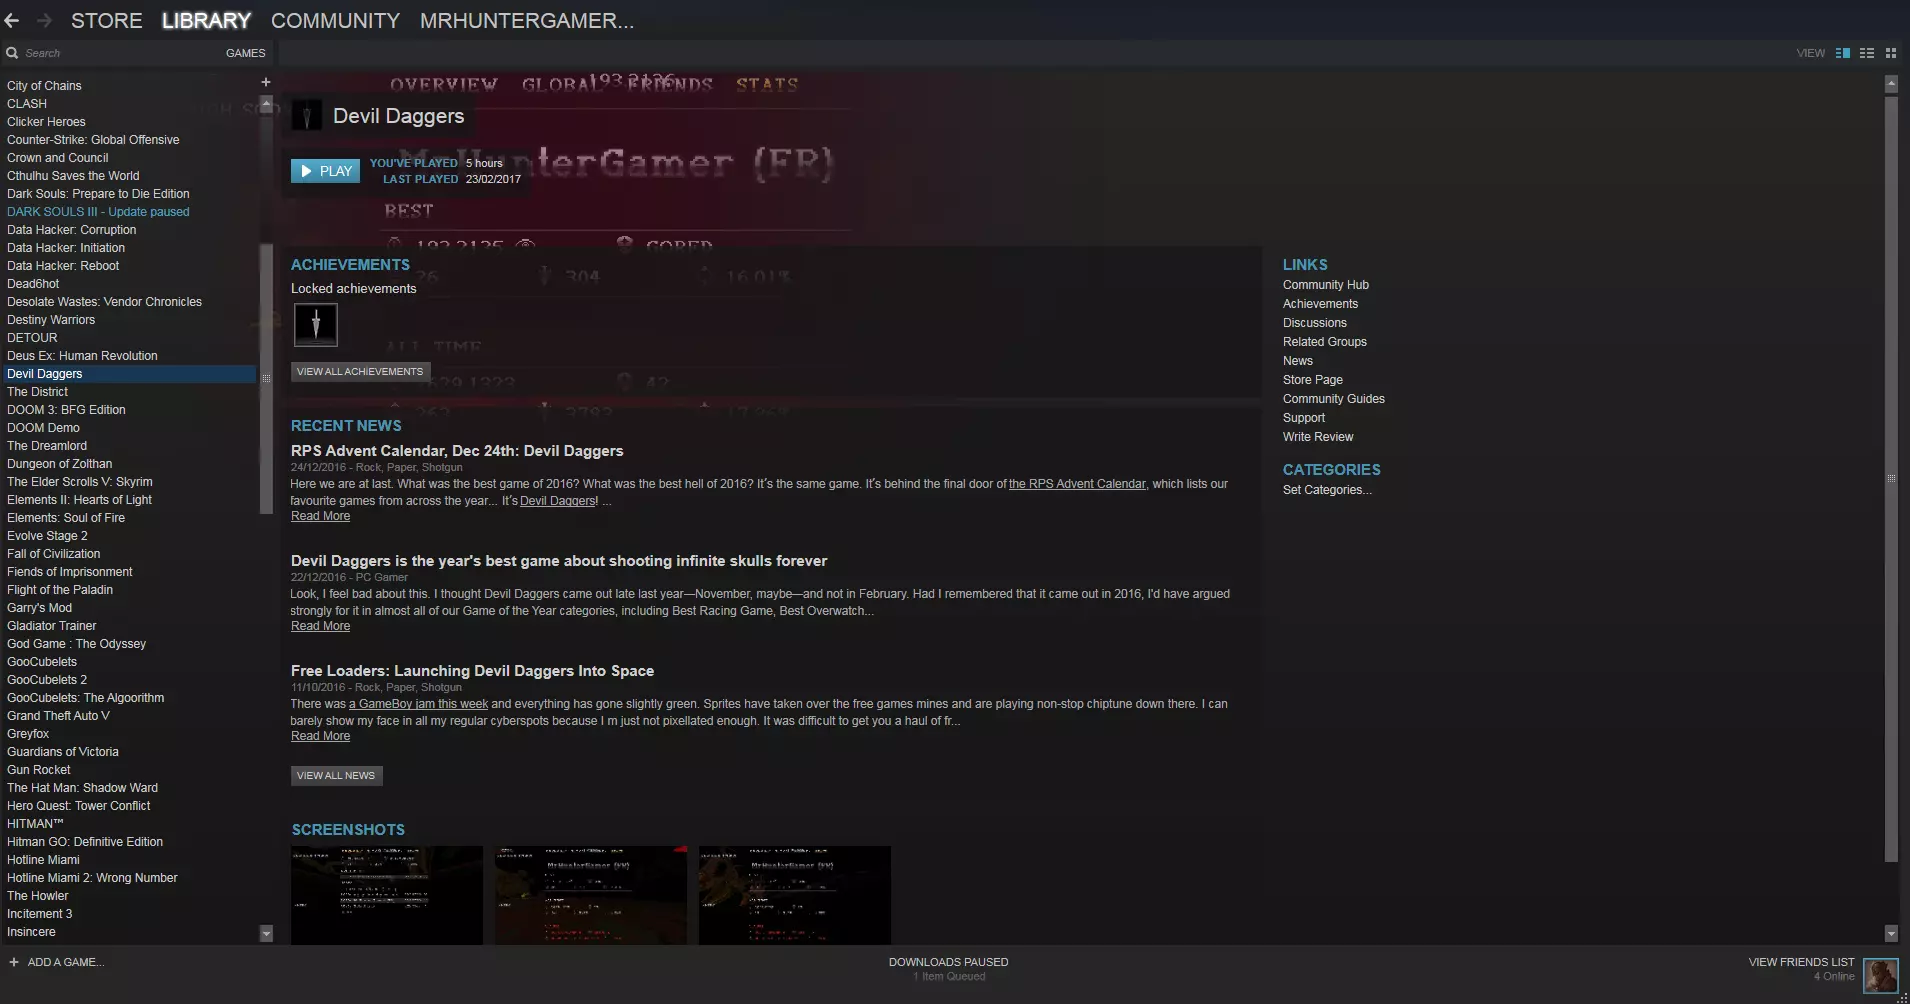Open the COMMUNITY tab

pos(336,21)
